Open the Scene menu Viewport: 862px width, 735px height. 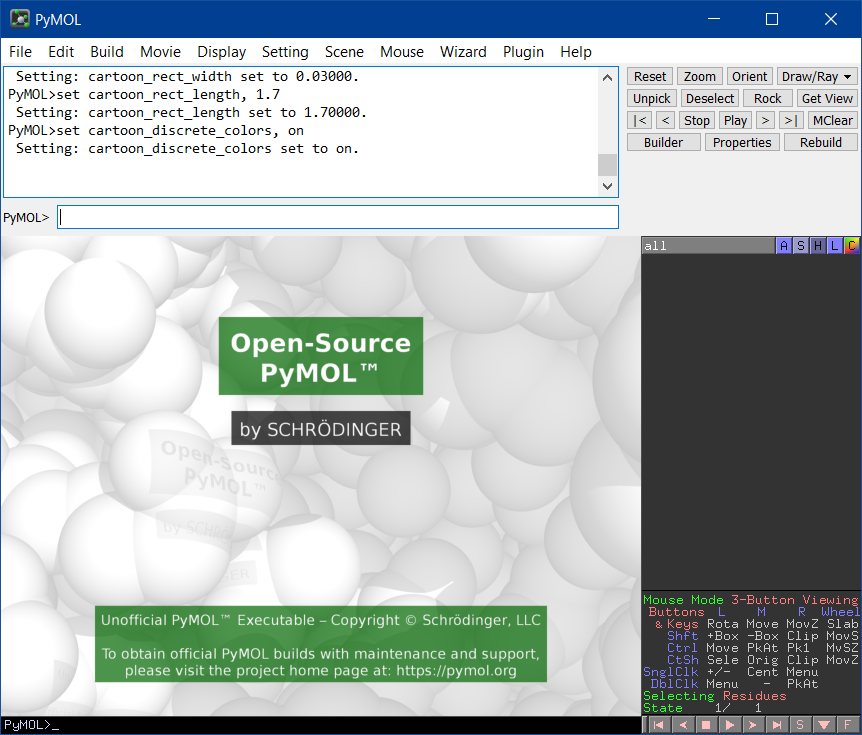pyautogui.click(x=344, y=52)
